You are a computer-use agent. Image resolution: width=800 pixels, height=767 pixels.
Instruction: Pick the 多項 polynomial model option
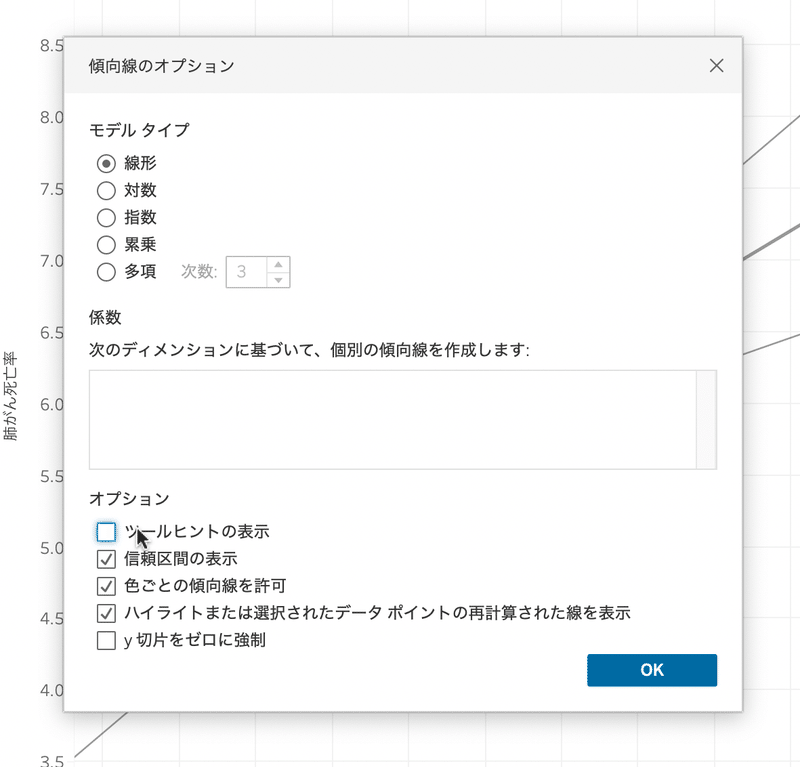pyautogui.click(x=106, y=272)
